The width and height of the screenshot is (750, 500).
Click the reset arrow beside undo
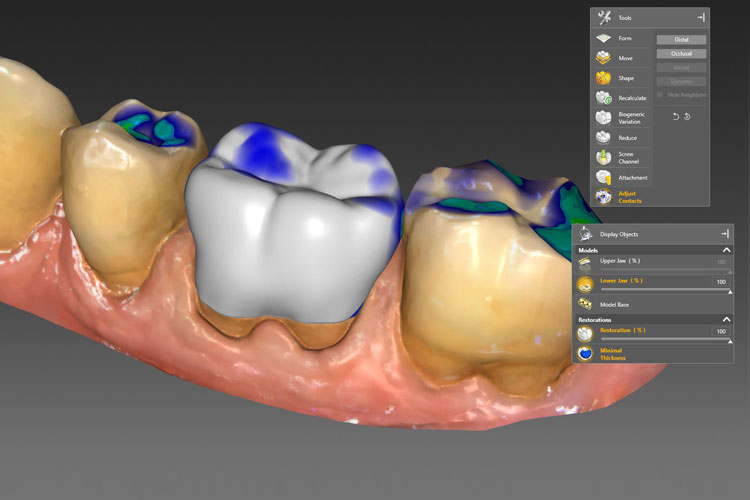(x=687, y=117)
